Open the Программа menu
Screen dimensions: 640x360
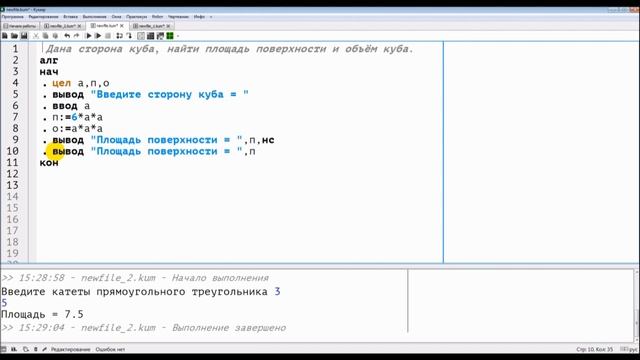pos(13,17)
